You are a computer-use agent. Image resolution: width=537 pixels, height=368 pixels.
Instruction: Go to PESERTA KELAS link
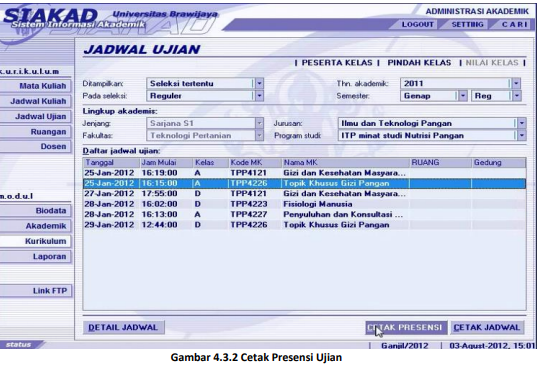click(x=337, y=63)
